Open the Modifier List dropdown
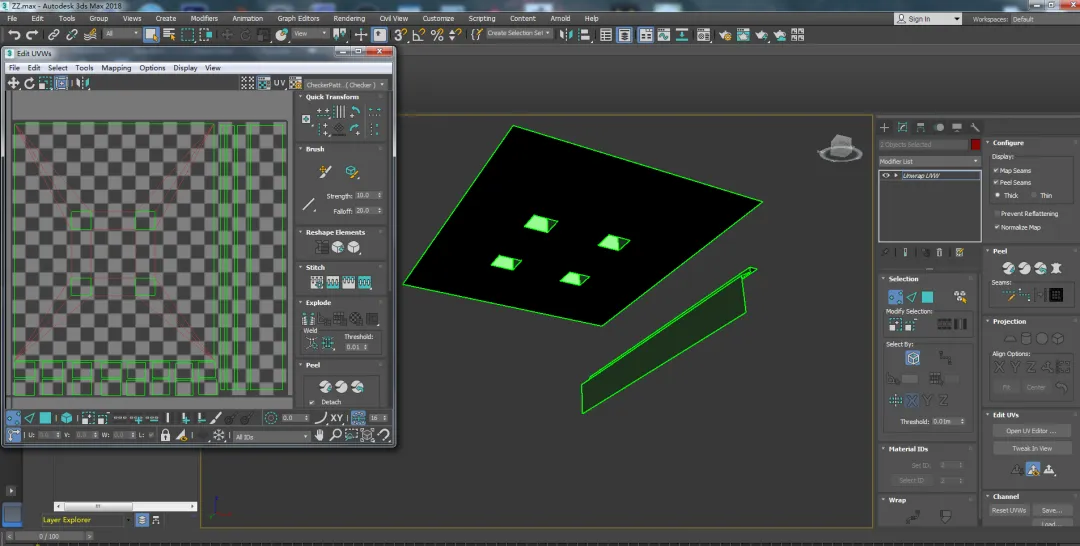The width and height of the screenshot is (1080, 546). [x=929, y=161]
